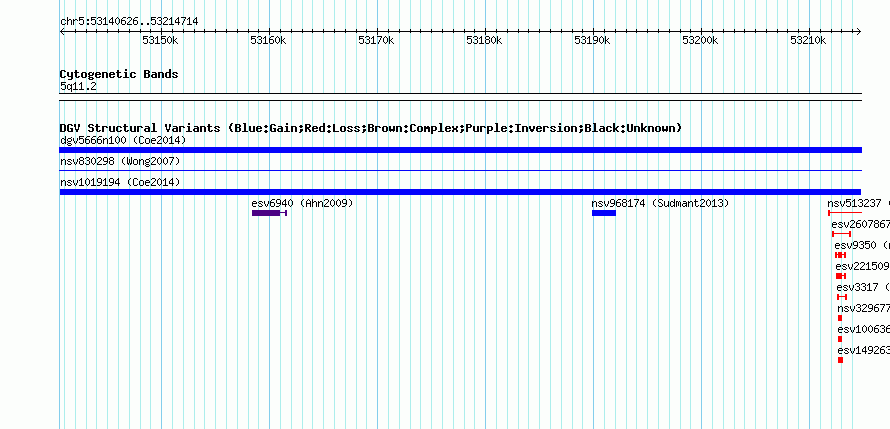890x429 pixels.
Task: Click the 53170k ruler position label
Action: click(x=376, y=40)
